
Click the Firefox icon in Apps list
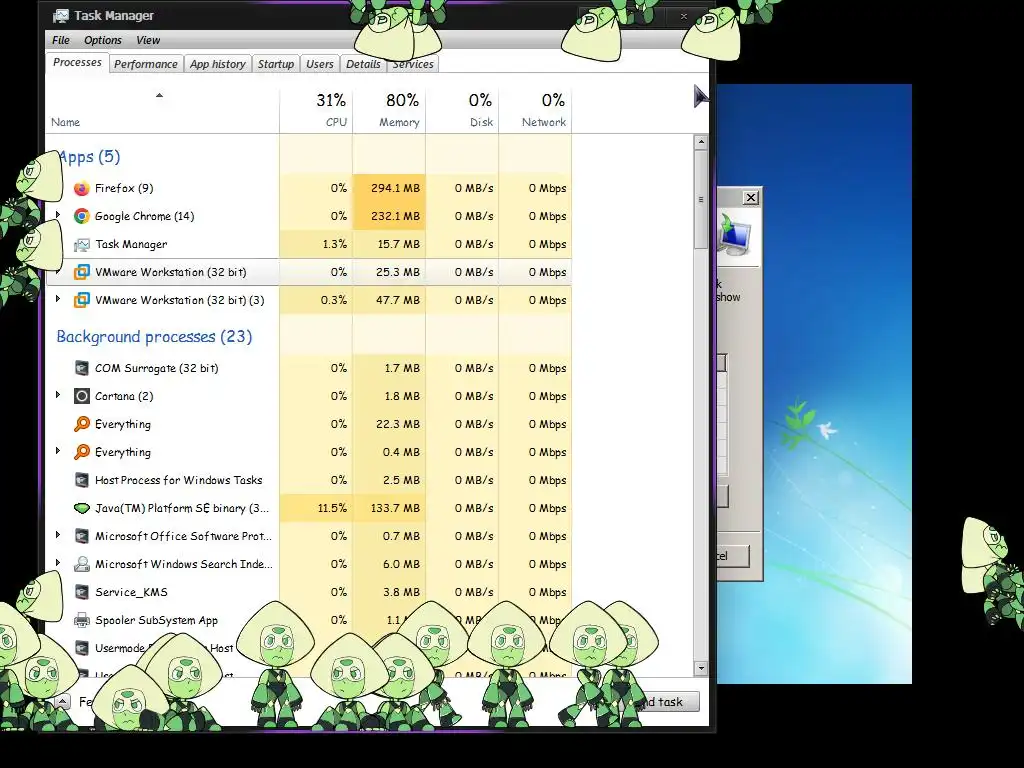82,189
